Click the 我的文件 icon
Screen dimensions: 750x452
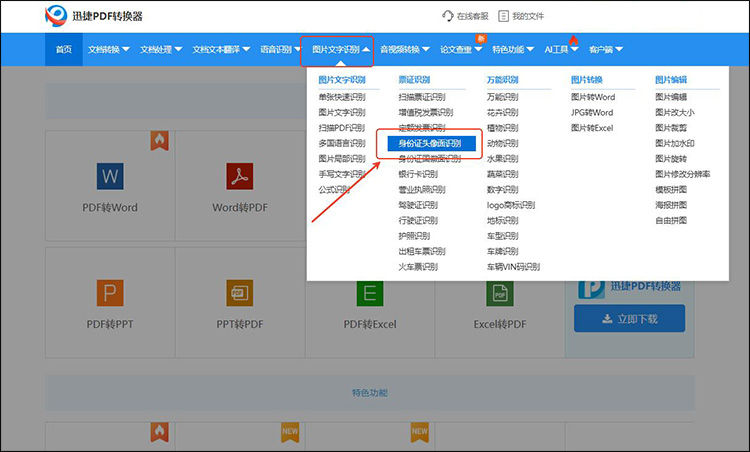(504, 16)
